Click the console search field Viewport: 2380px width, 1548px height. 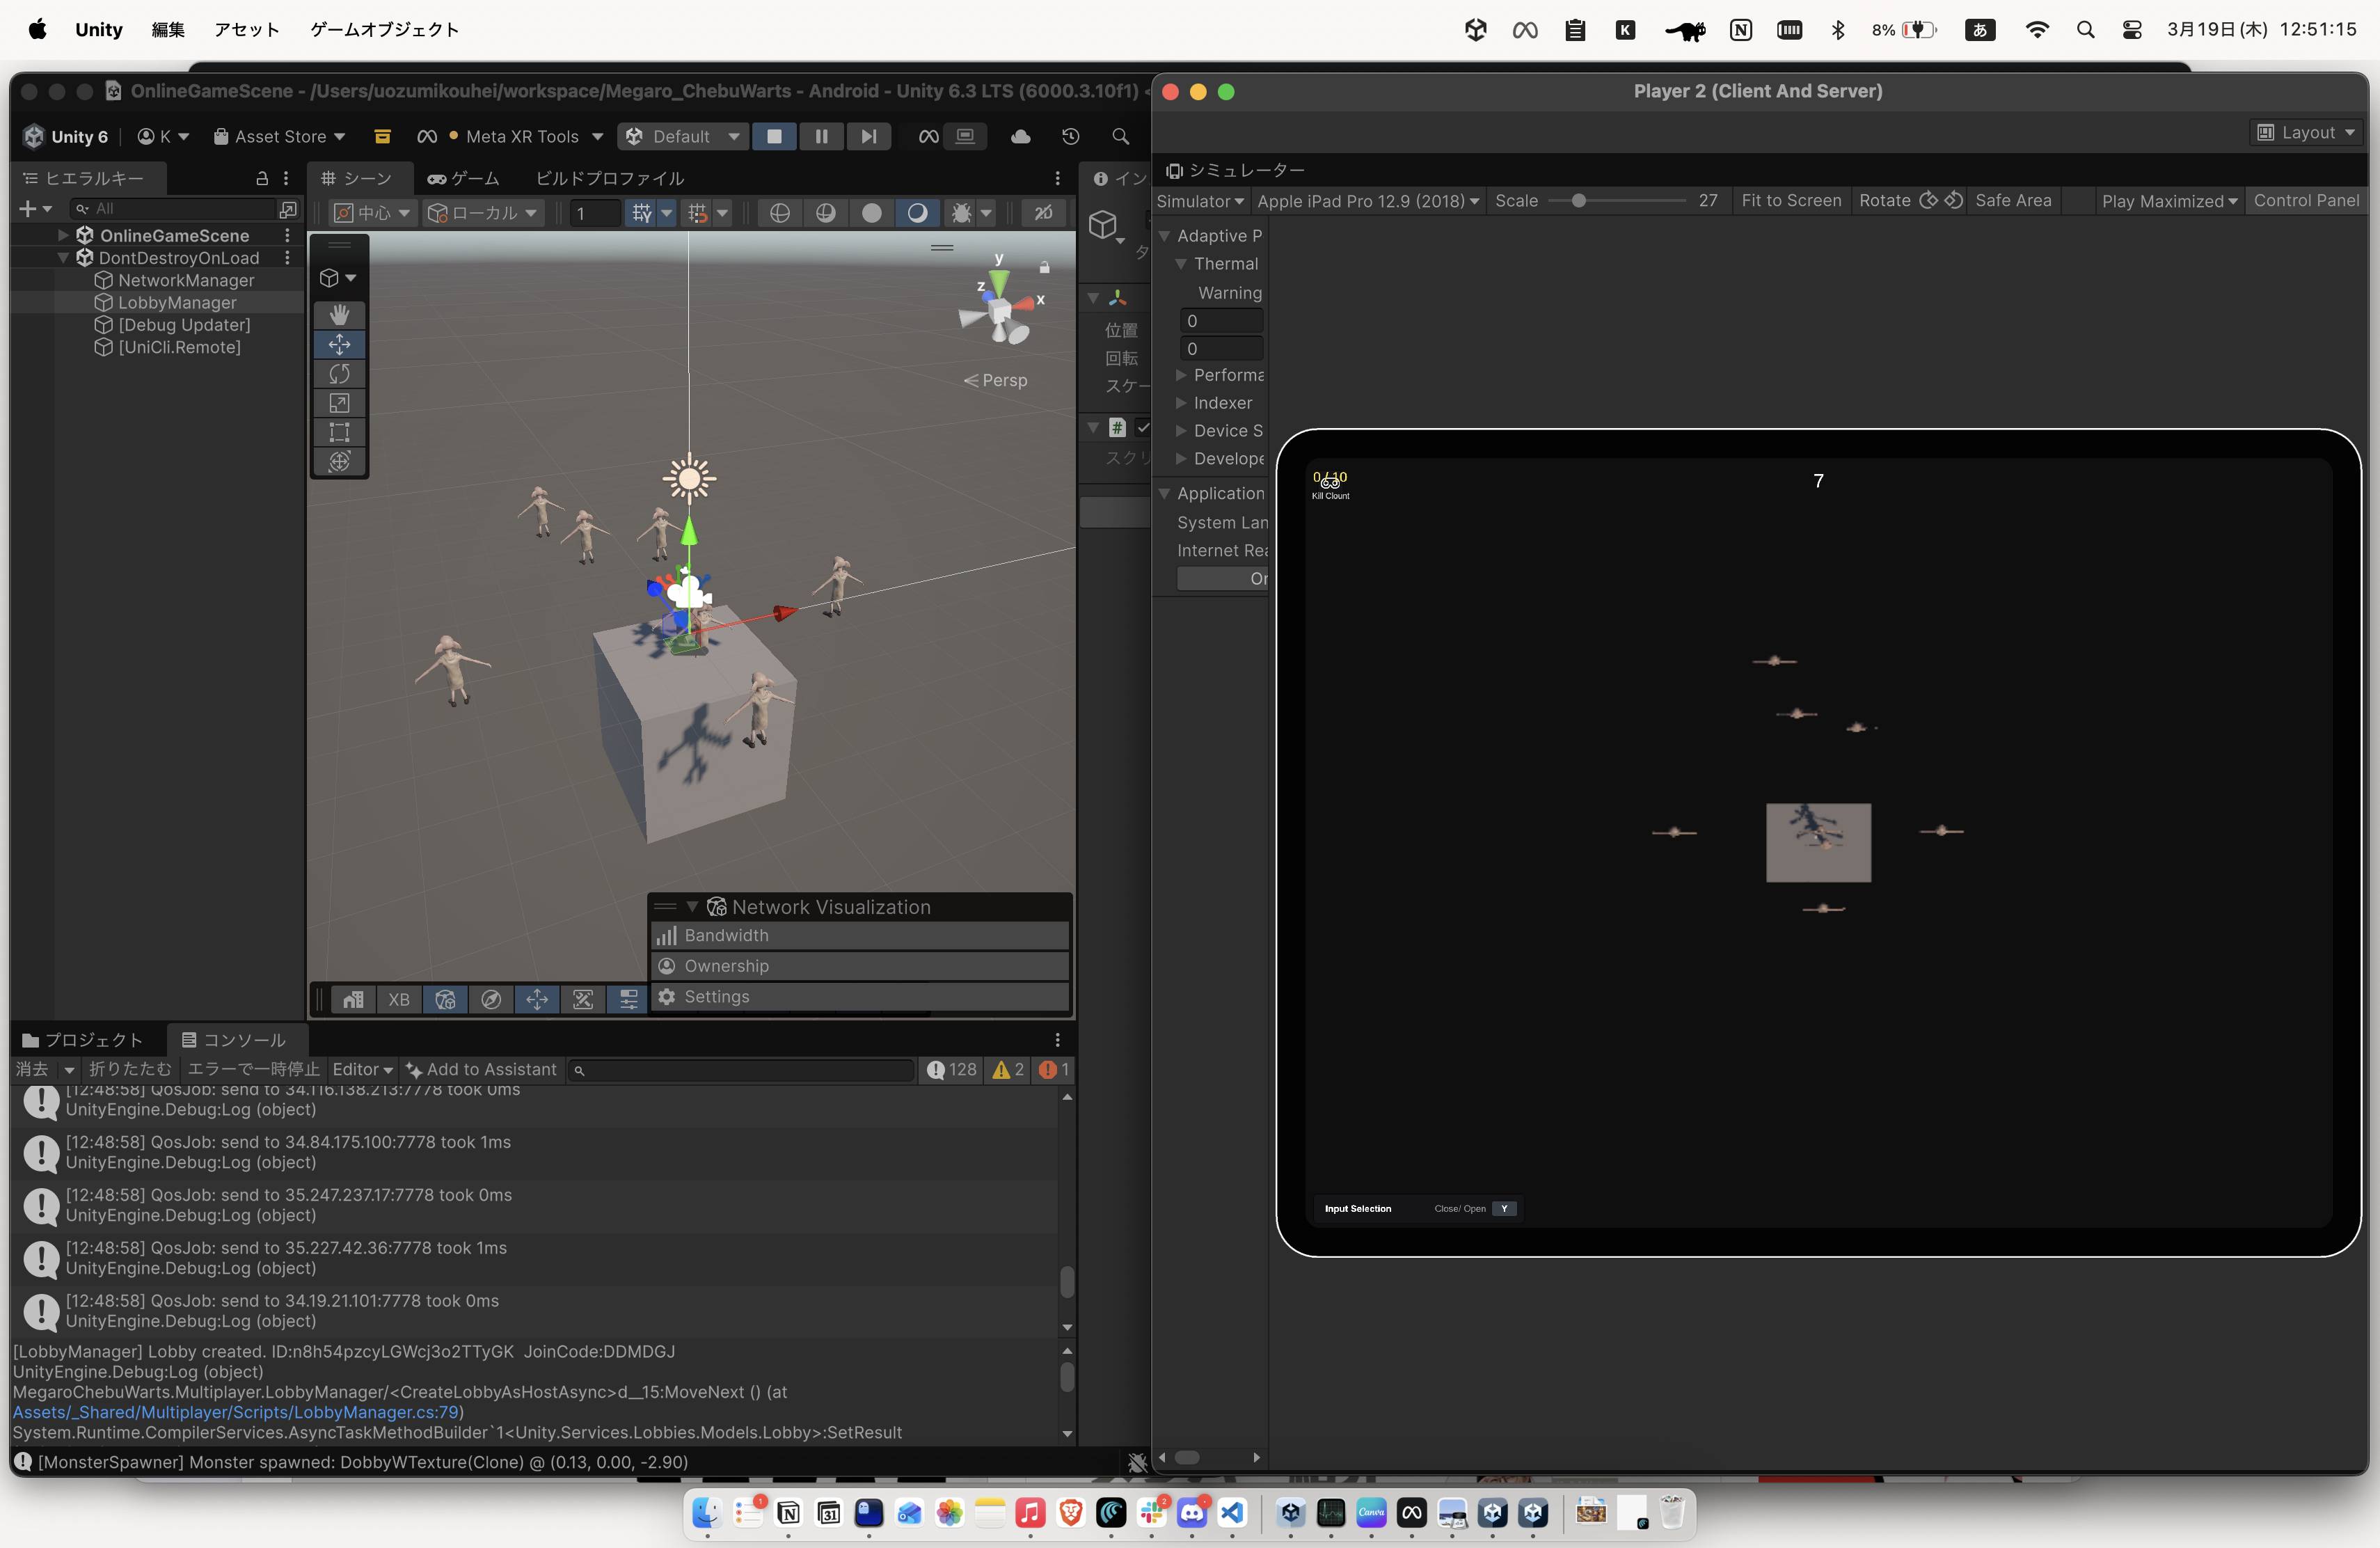740,1070
